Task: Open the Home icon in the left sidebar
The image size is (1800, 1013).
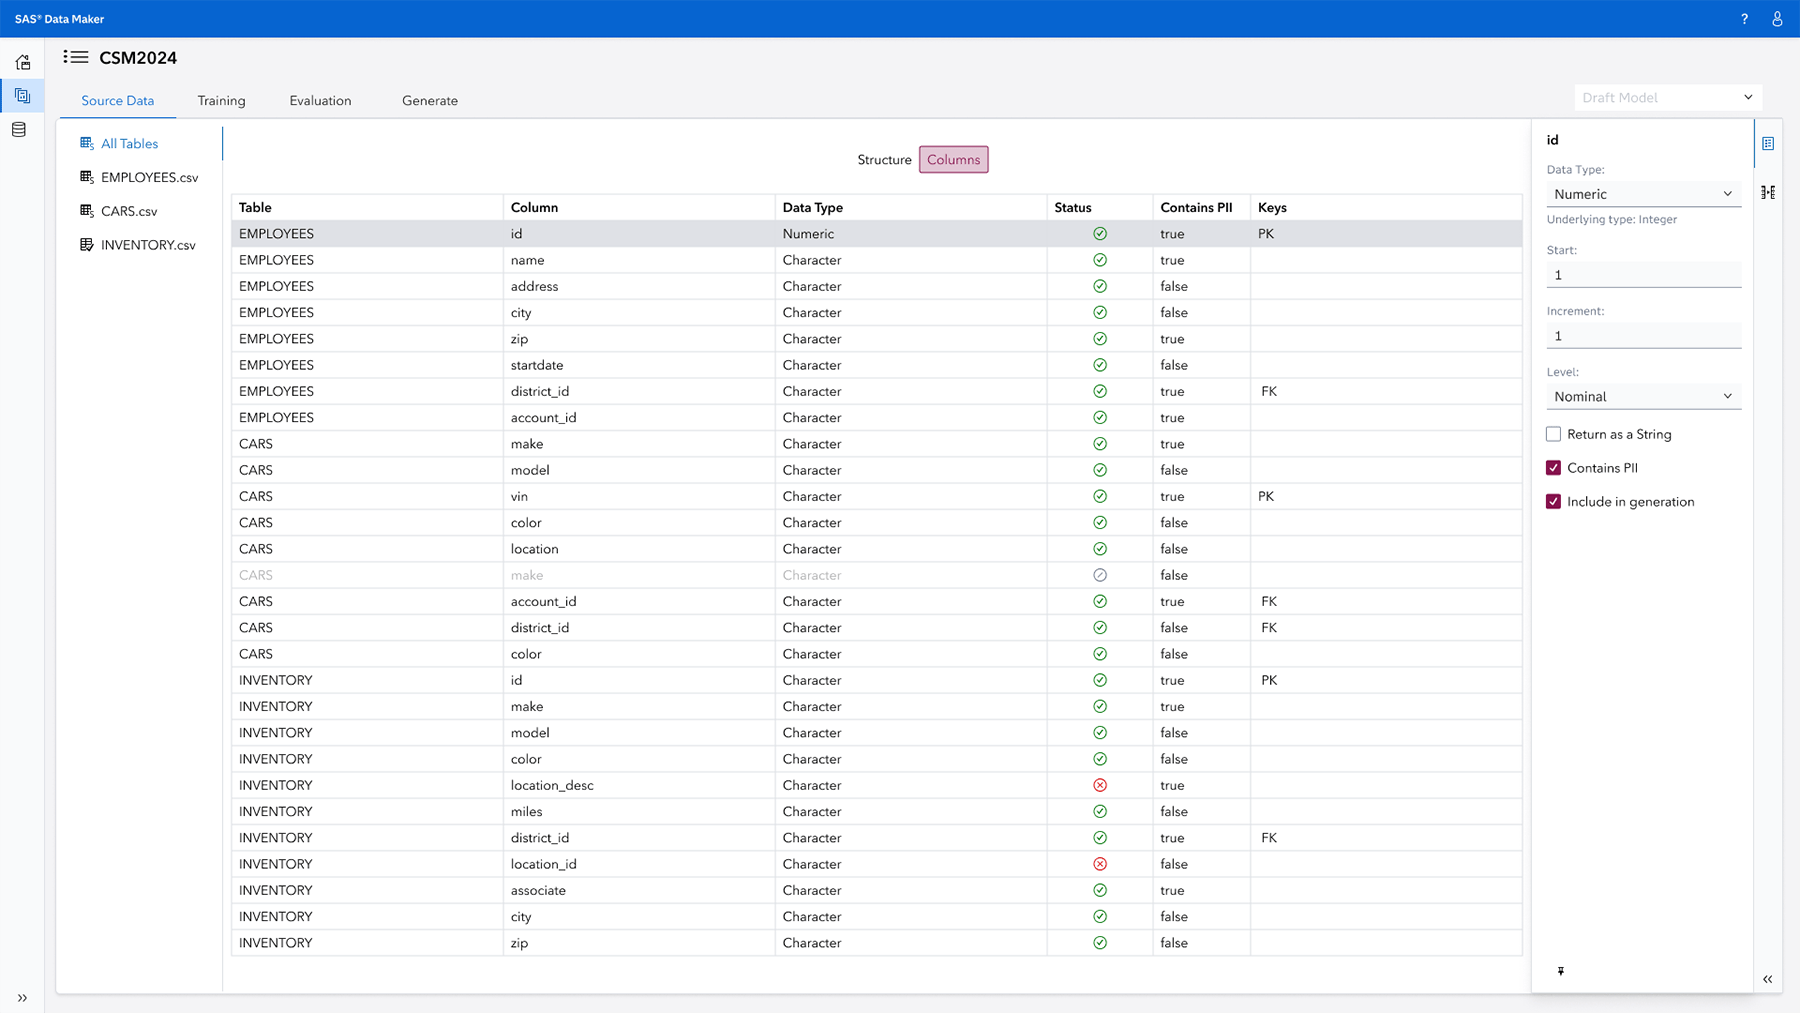Action: (x=22, y=62)
